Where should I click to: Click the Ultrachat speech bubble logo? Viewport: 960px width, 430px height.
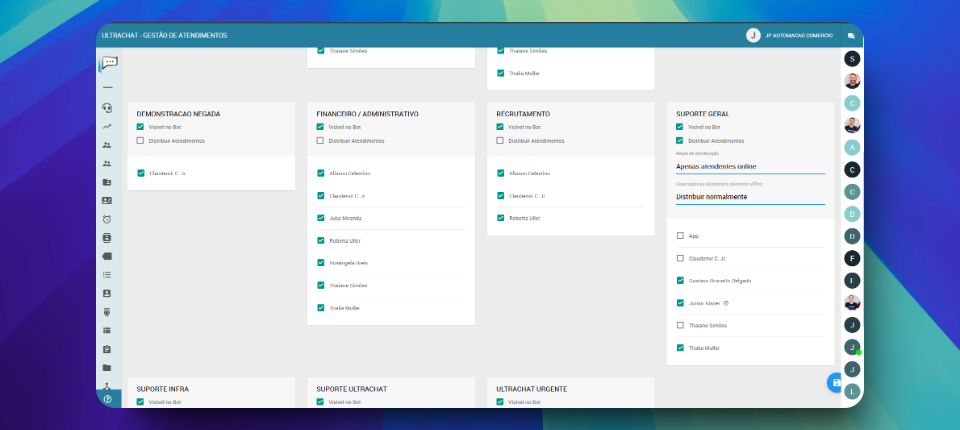tap(109, 63)
